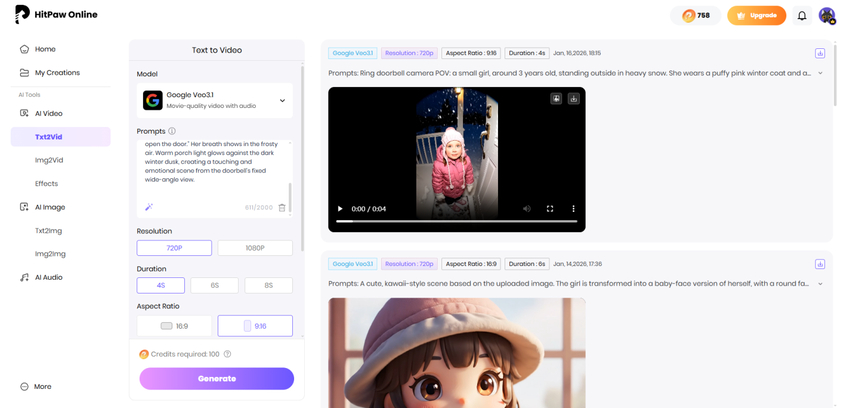Clear the prompt with trash icon
The height and width of the screenshot is (408, 853).
pos(282,207)
